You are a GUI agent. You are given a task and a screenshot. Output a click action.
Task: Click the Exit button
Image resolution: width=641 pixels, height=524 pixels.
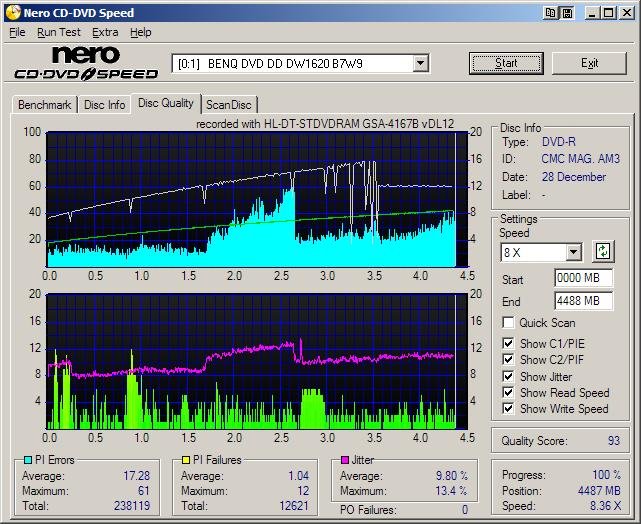[x=589, y=63]
